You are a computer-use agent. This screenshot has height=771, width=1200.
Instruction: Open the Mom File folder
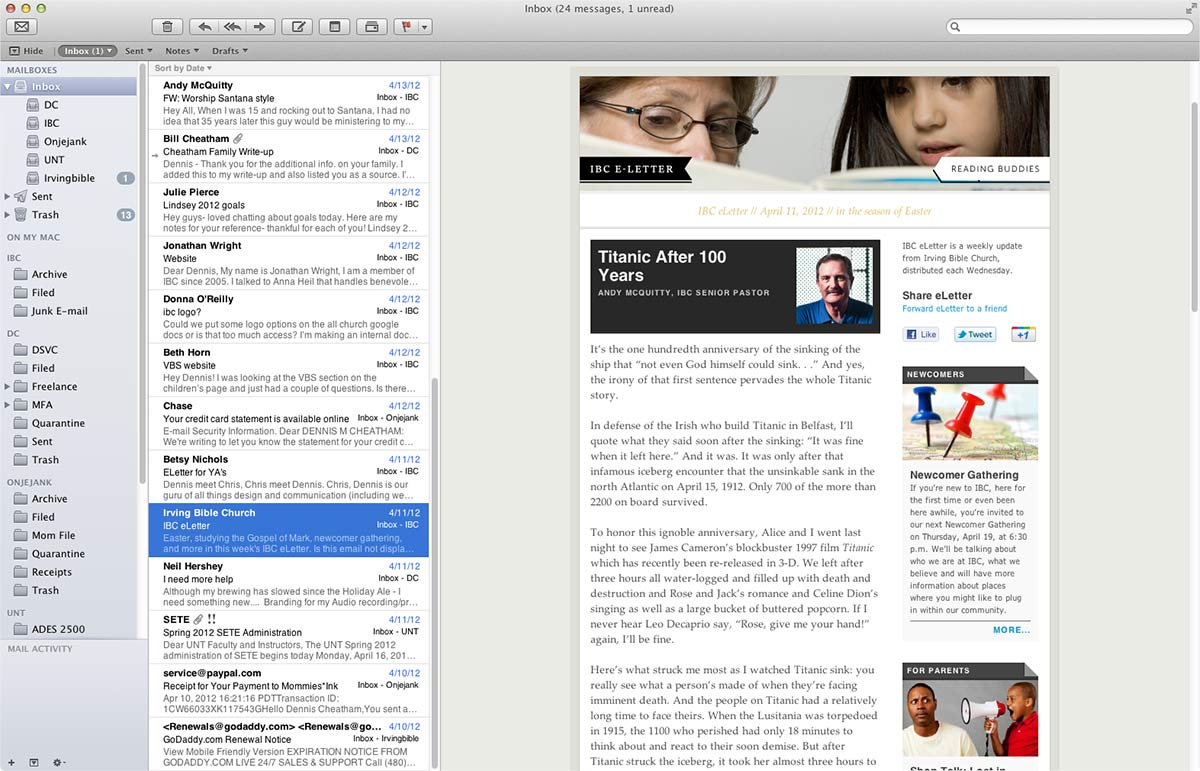click(53, 535)
